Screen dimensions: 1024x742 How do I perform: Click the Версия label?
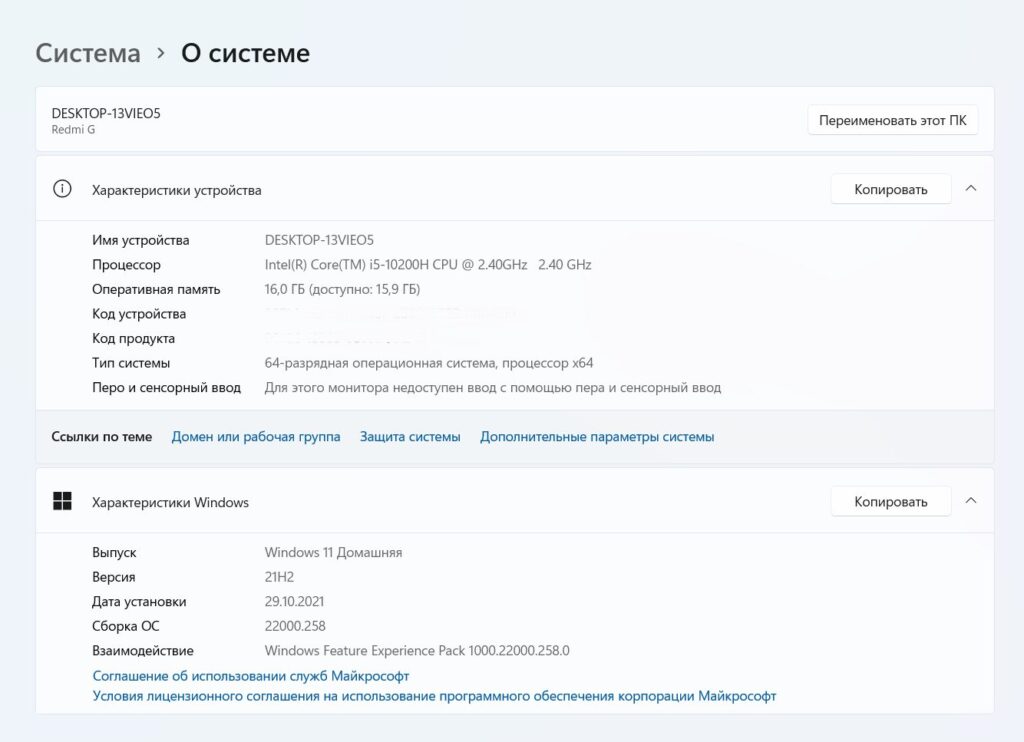pos(114,577)
